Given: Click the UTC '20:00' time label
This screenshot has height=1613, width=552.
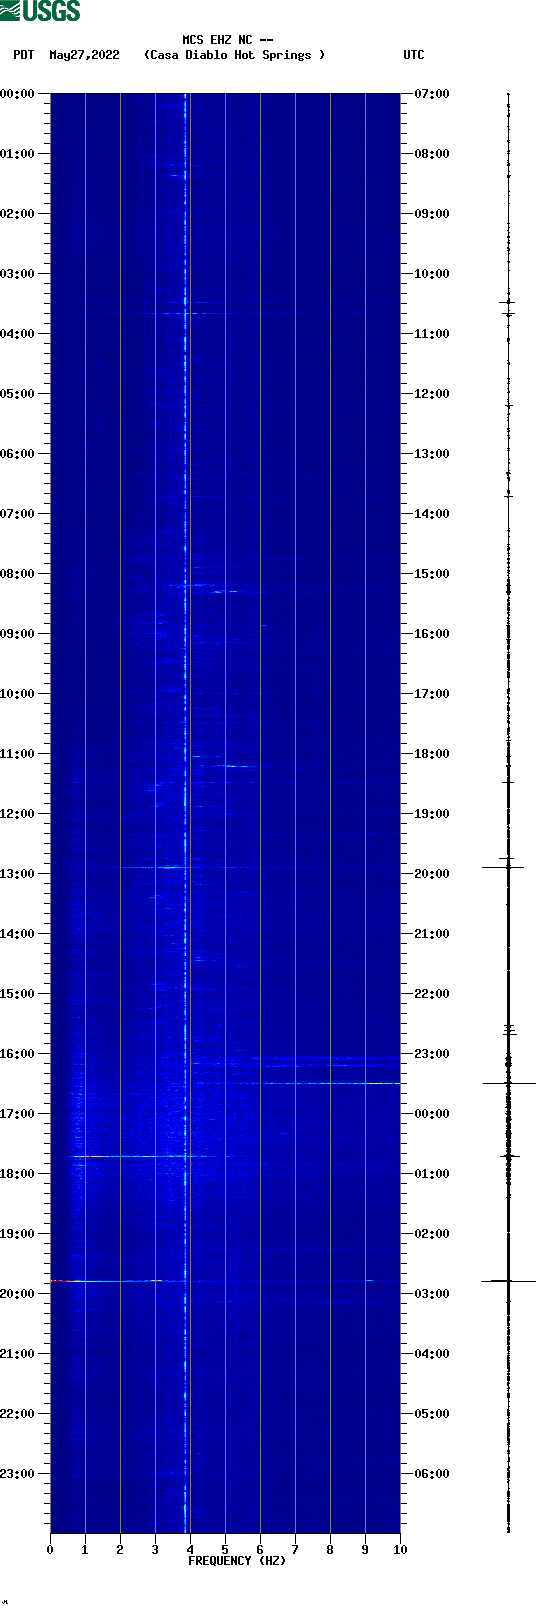Looking at the screenshot, I should coord(432,874).
